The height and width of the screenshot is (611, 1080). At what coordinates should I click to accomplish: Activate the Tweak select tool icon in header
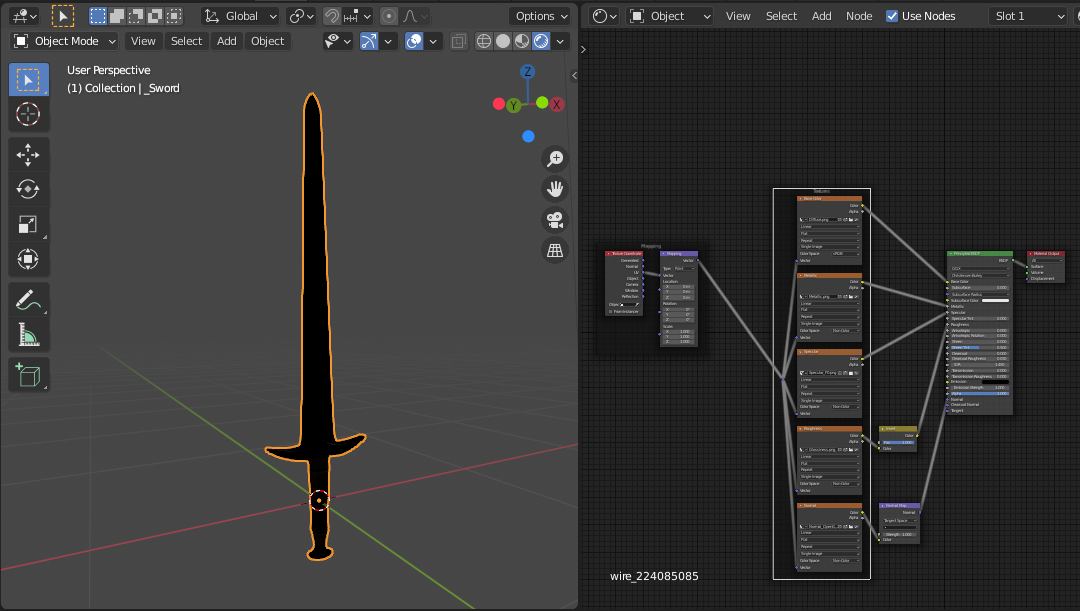click(63, 16)
